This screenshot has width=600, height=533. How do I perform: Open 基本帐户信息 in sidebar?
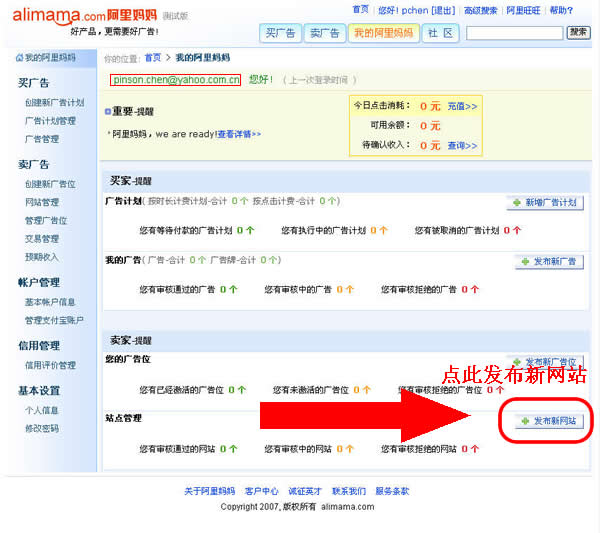(x=50, y=302)
